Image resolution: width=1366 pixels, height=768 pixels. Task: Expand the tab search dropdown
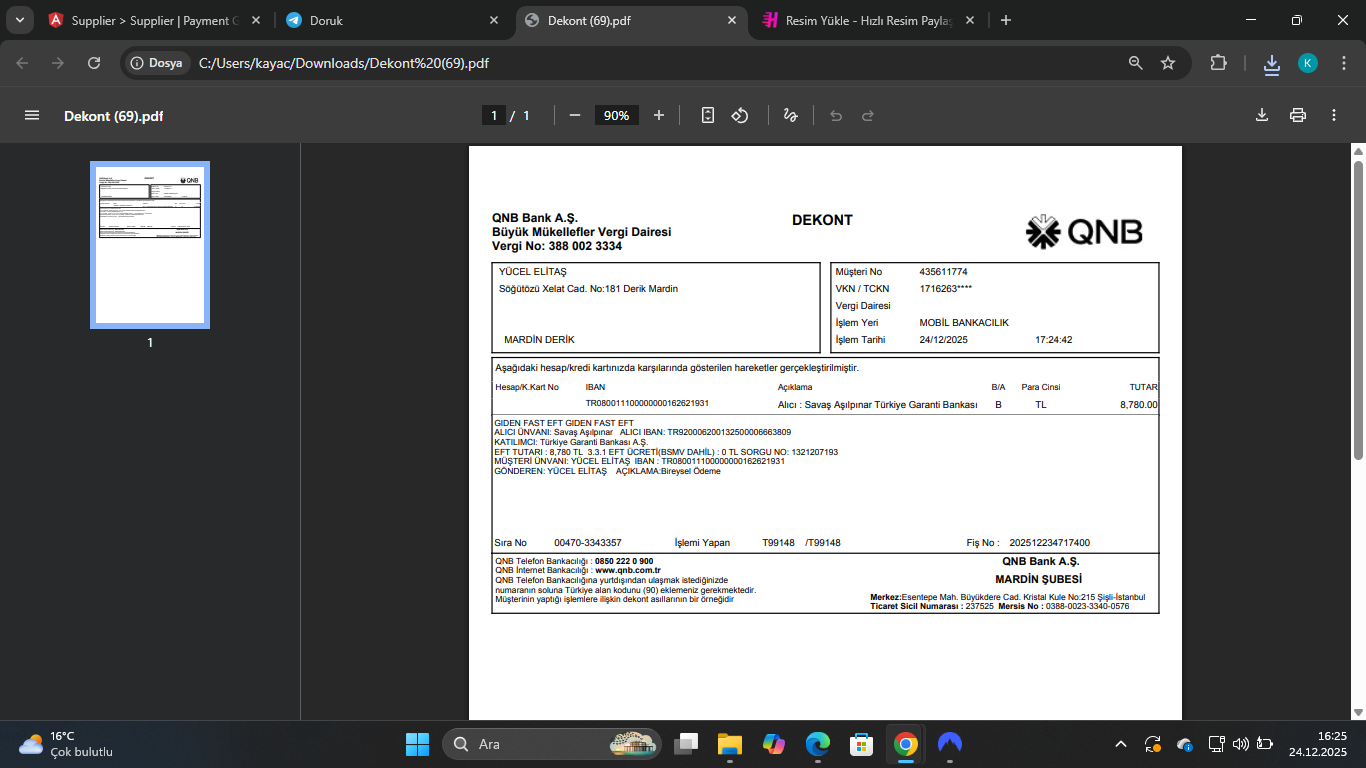[x=19, y=20]
